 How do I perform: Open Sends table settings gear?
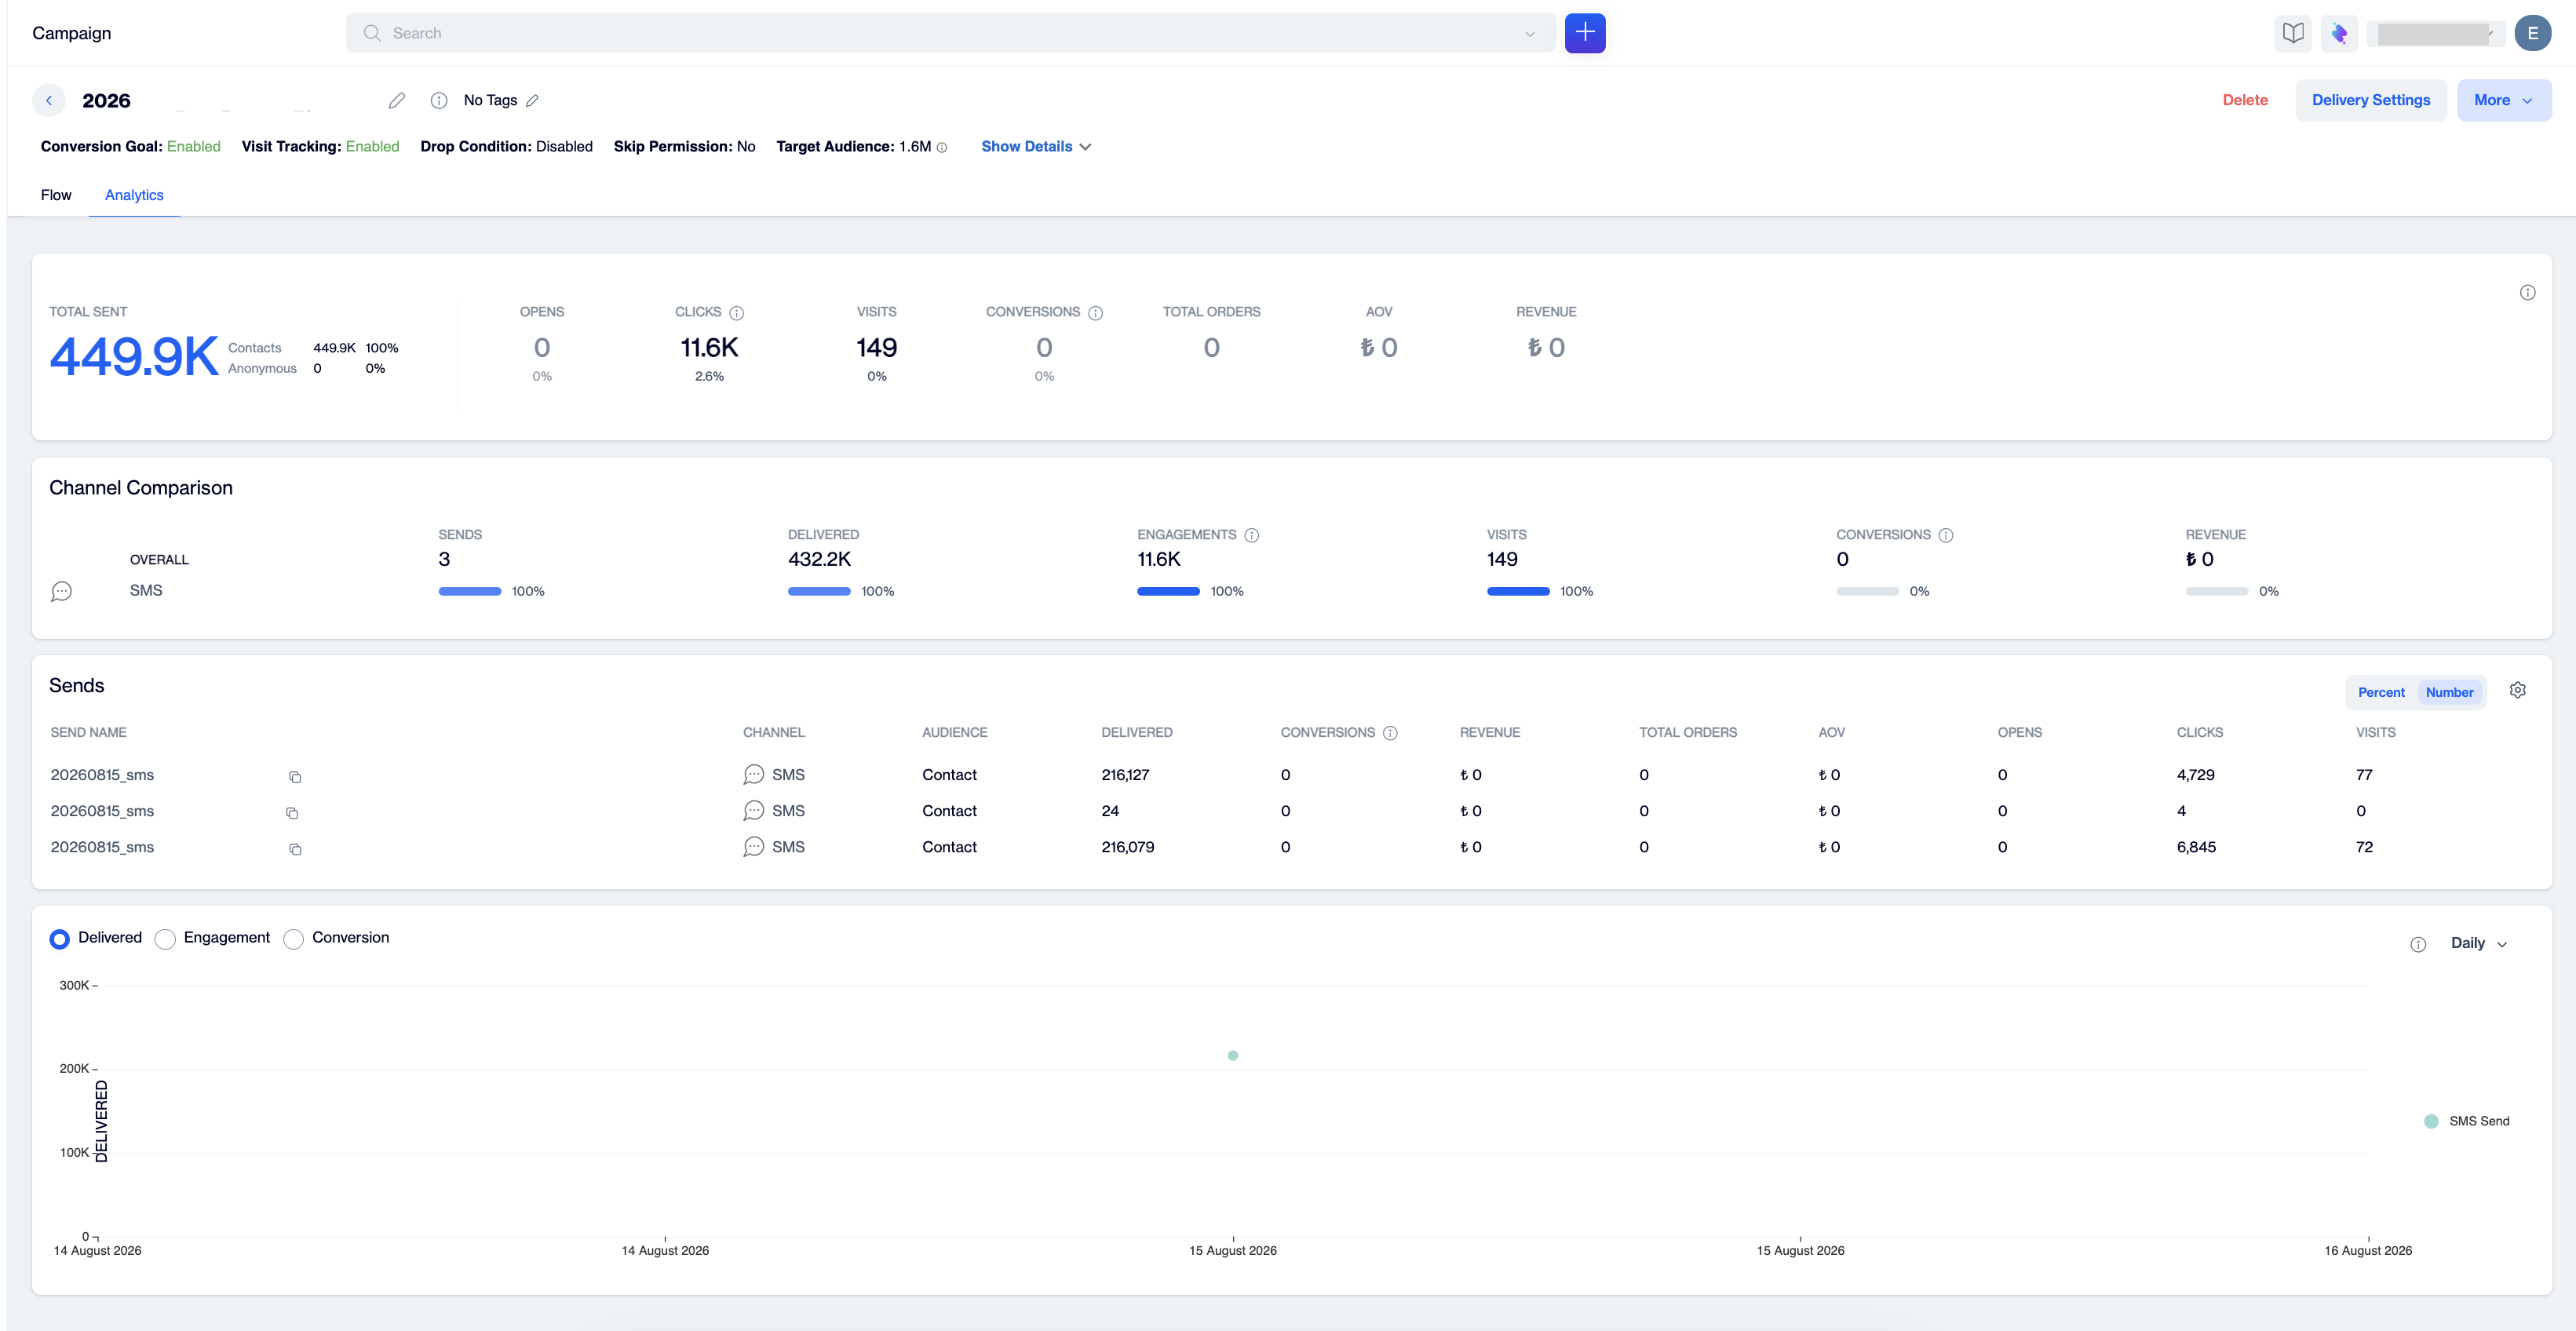(x=2518, y=690)
